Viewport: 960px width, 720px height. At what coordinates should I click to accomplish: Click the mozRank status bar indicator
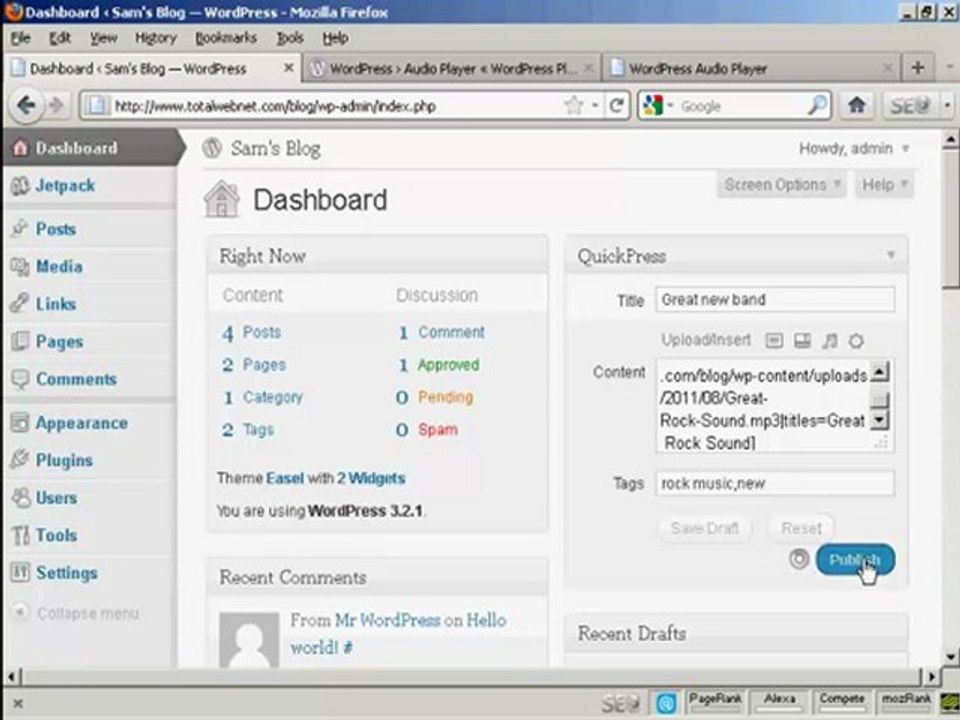(x=906, y=702)
